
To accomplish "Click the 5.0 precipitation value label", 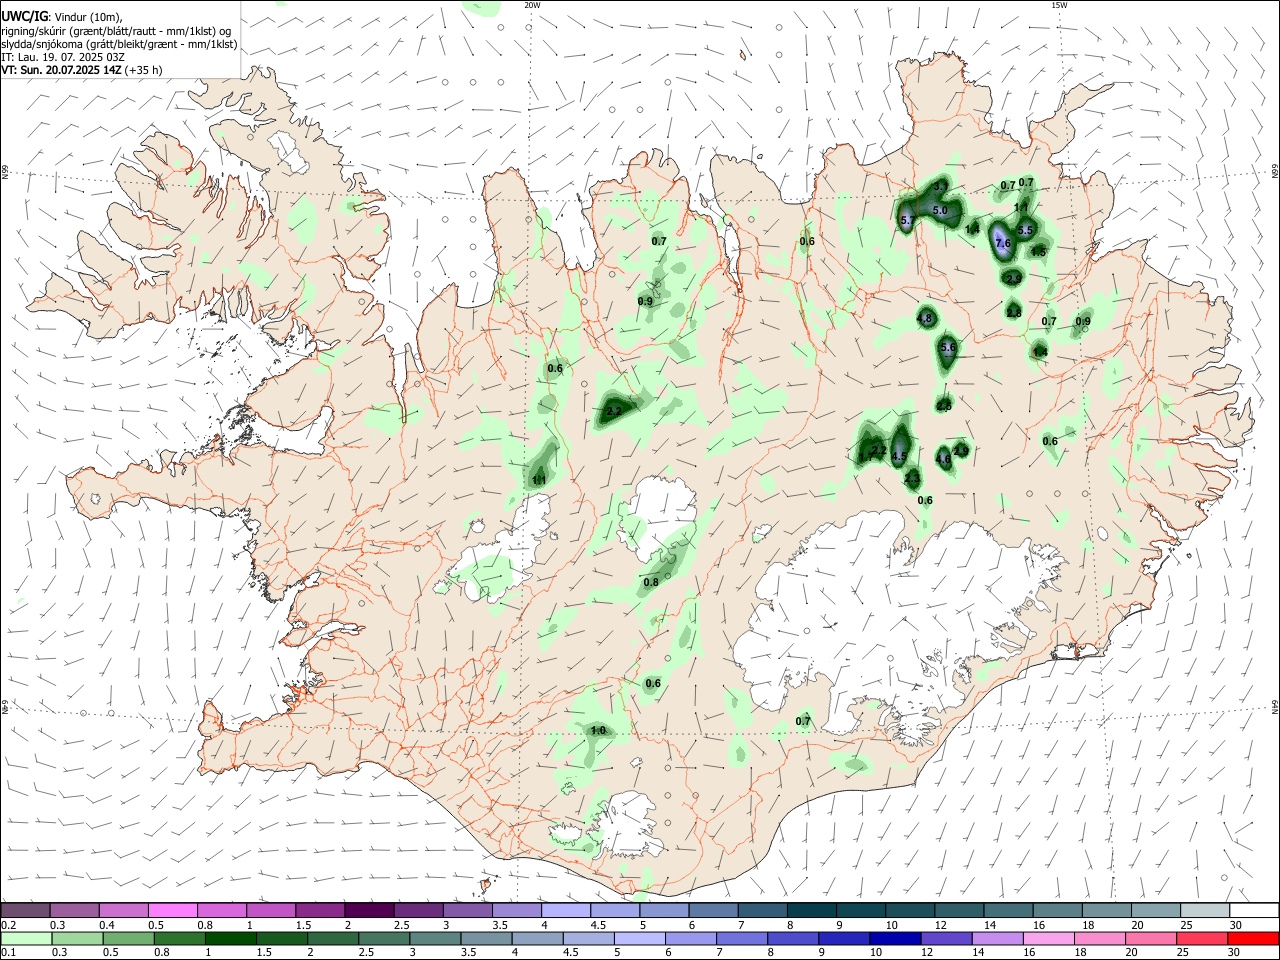I will pos(940,210).
